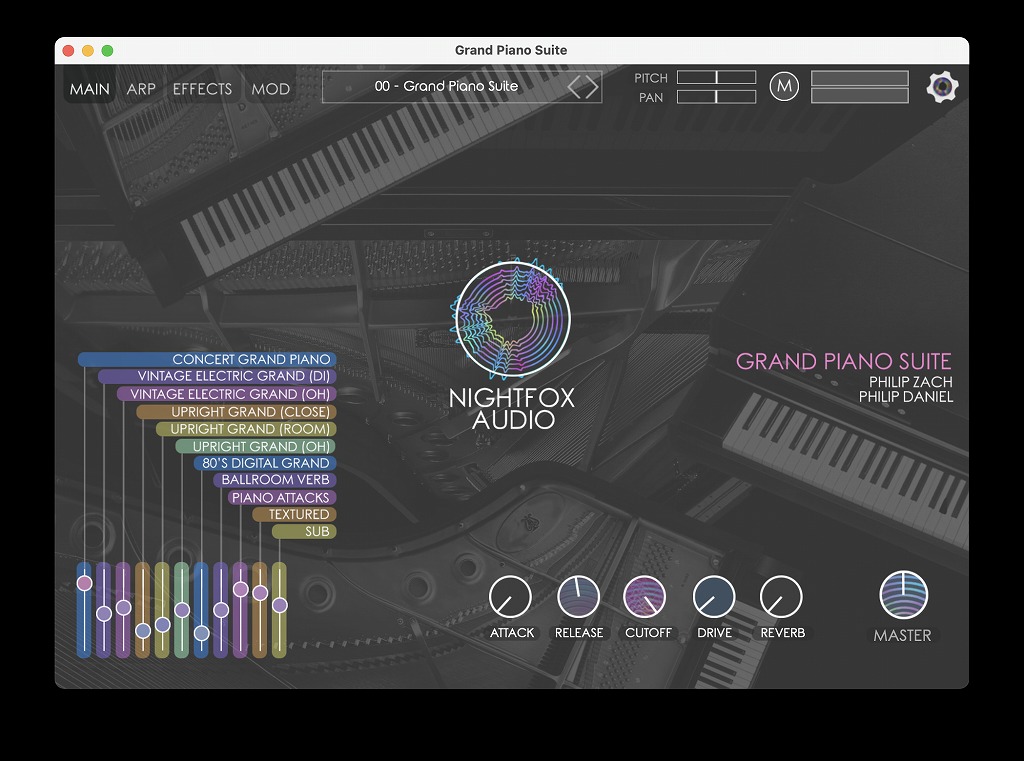Open the settings gear icon

tap(942, 88)
